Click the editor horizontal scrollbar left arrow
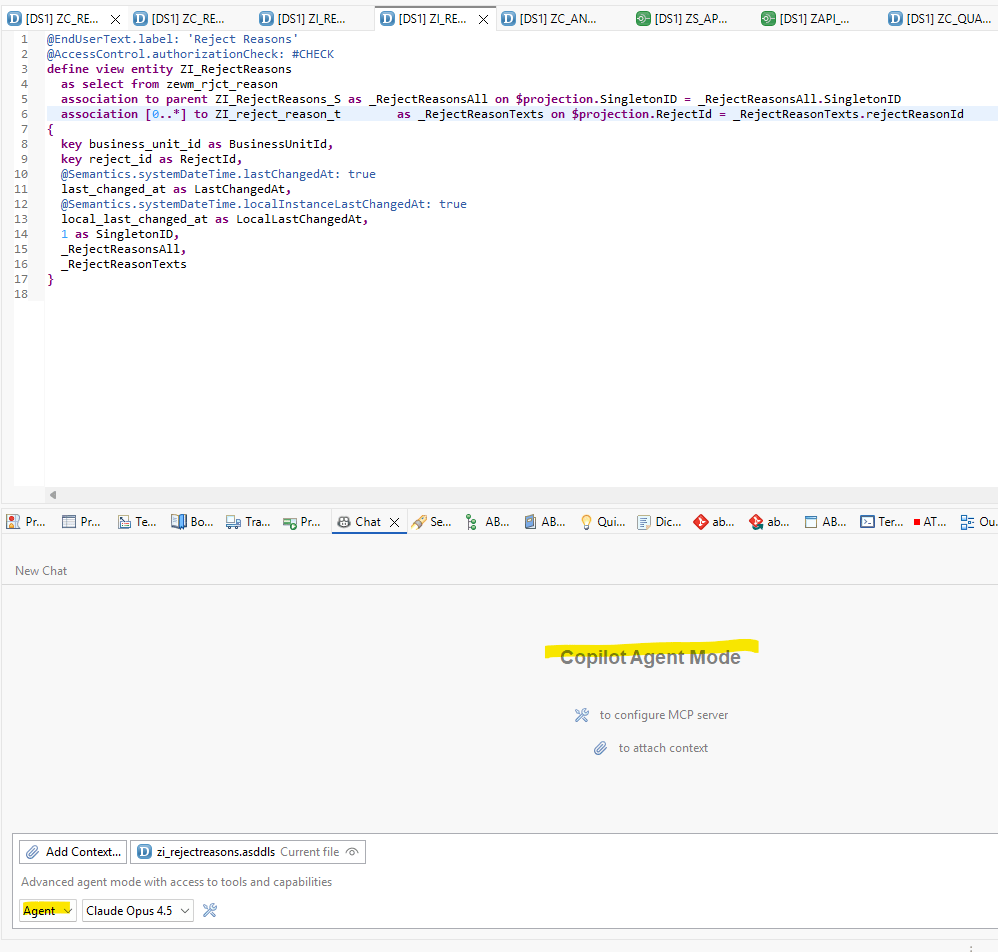 (x=53, y=494)
